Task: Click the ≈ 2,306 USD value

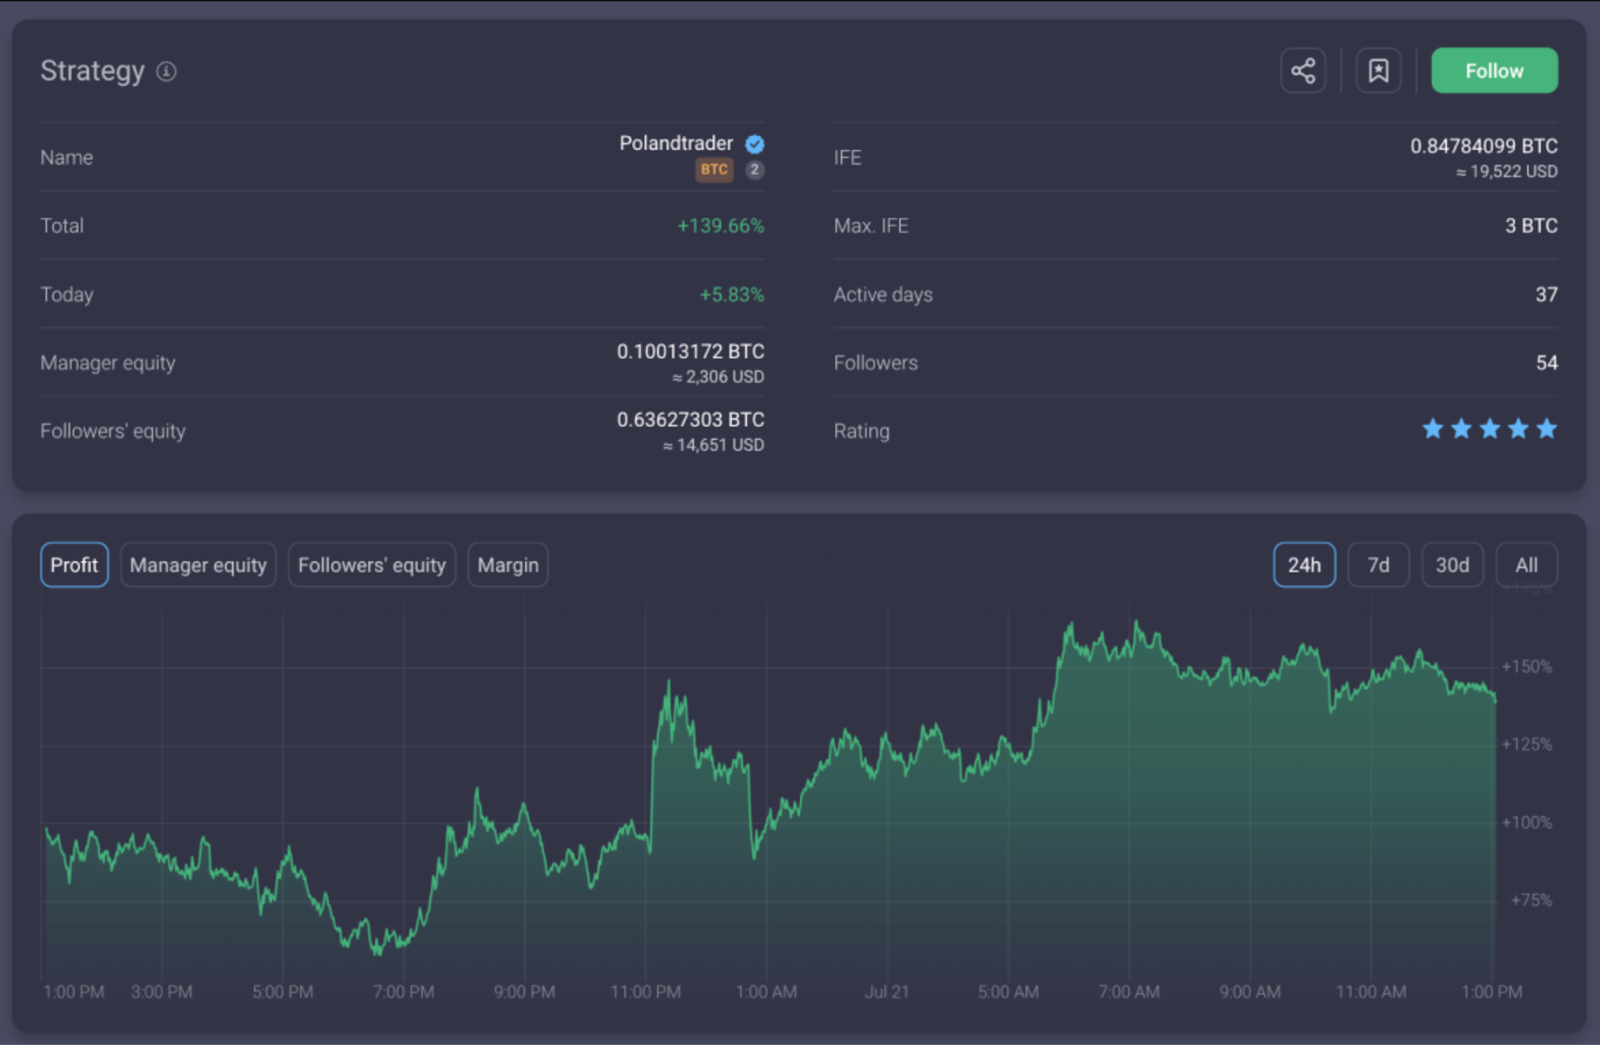Action: pos(718,377)
